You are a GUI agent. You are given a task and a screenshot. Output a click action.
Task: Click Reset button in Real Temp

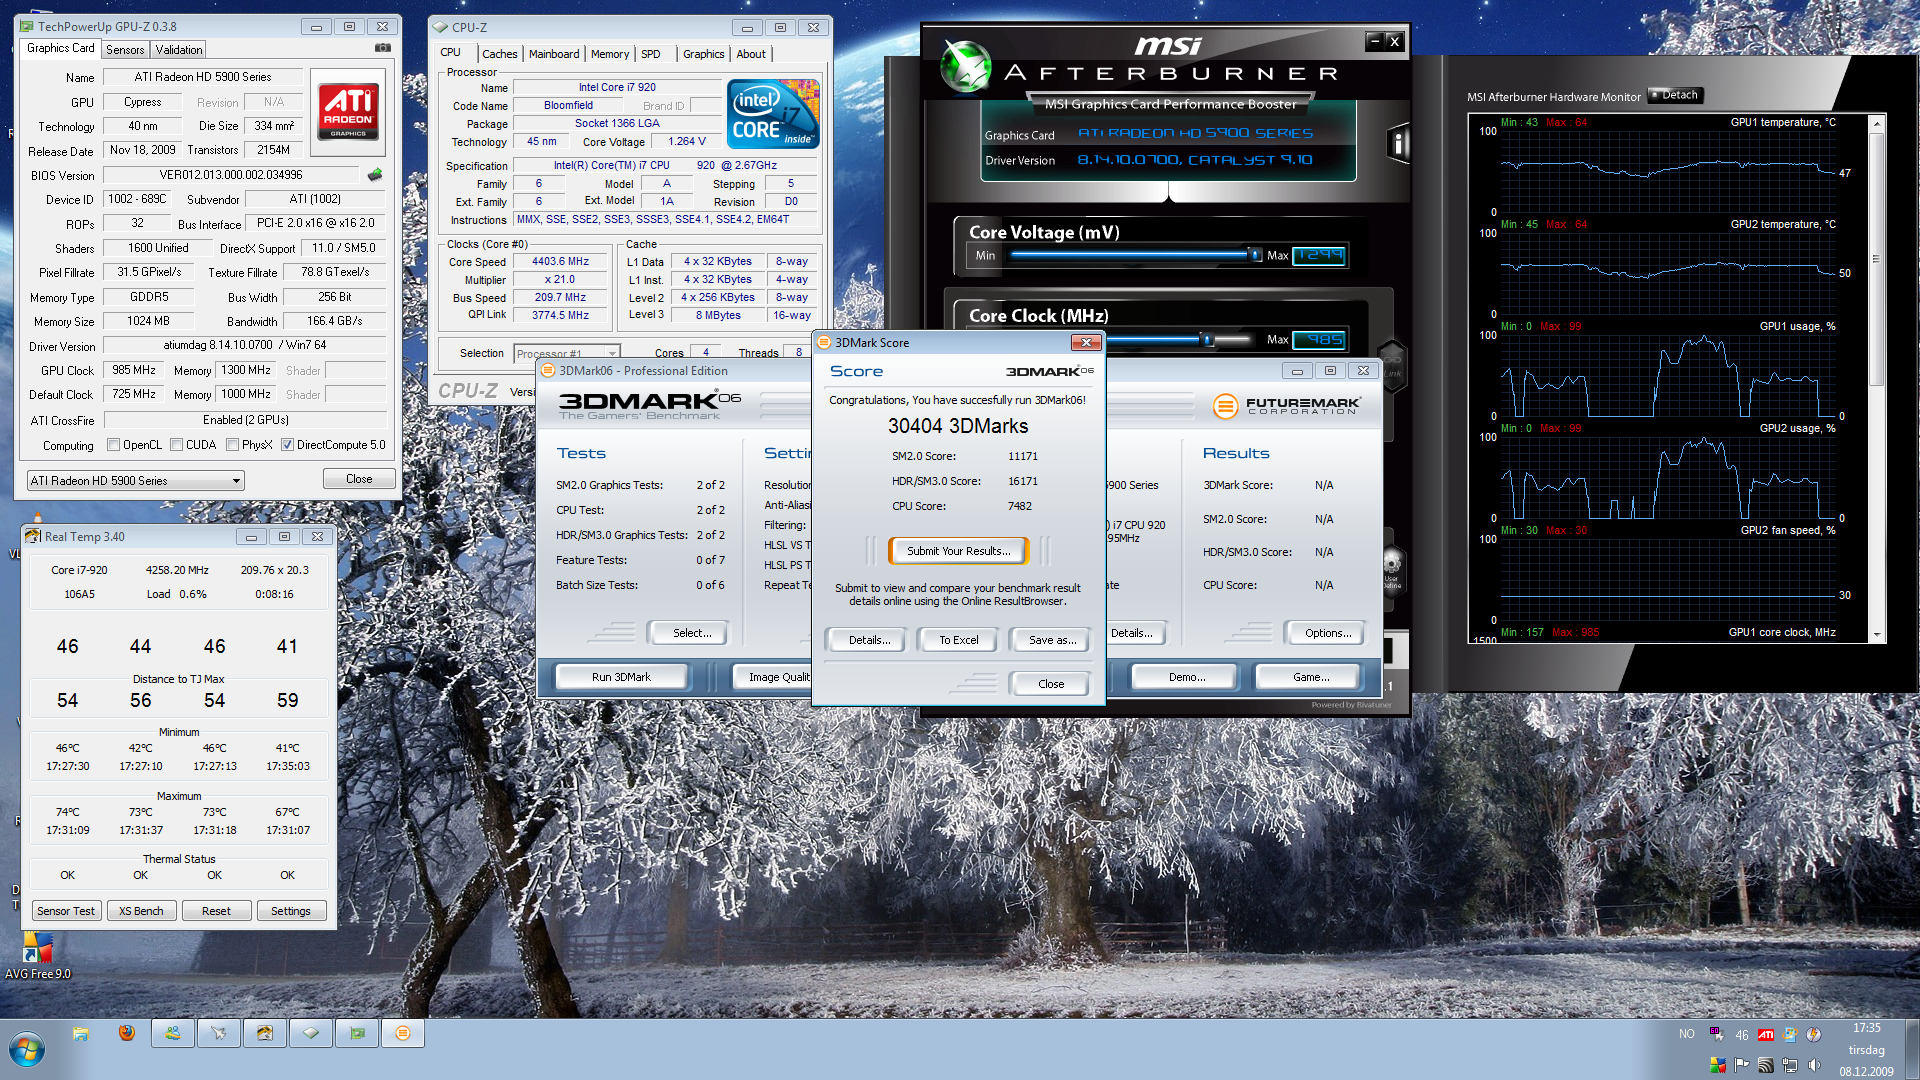tap(216, 911)
